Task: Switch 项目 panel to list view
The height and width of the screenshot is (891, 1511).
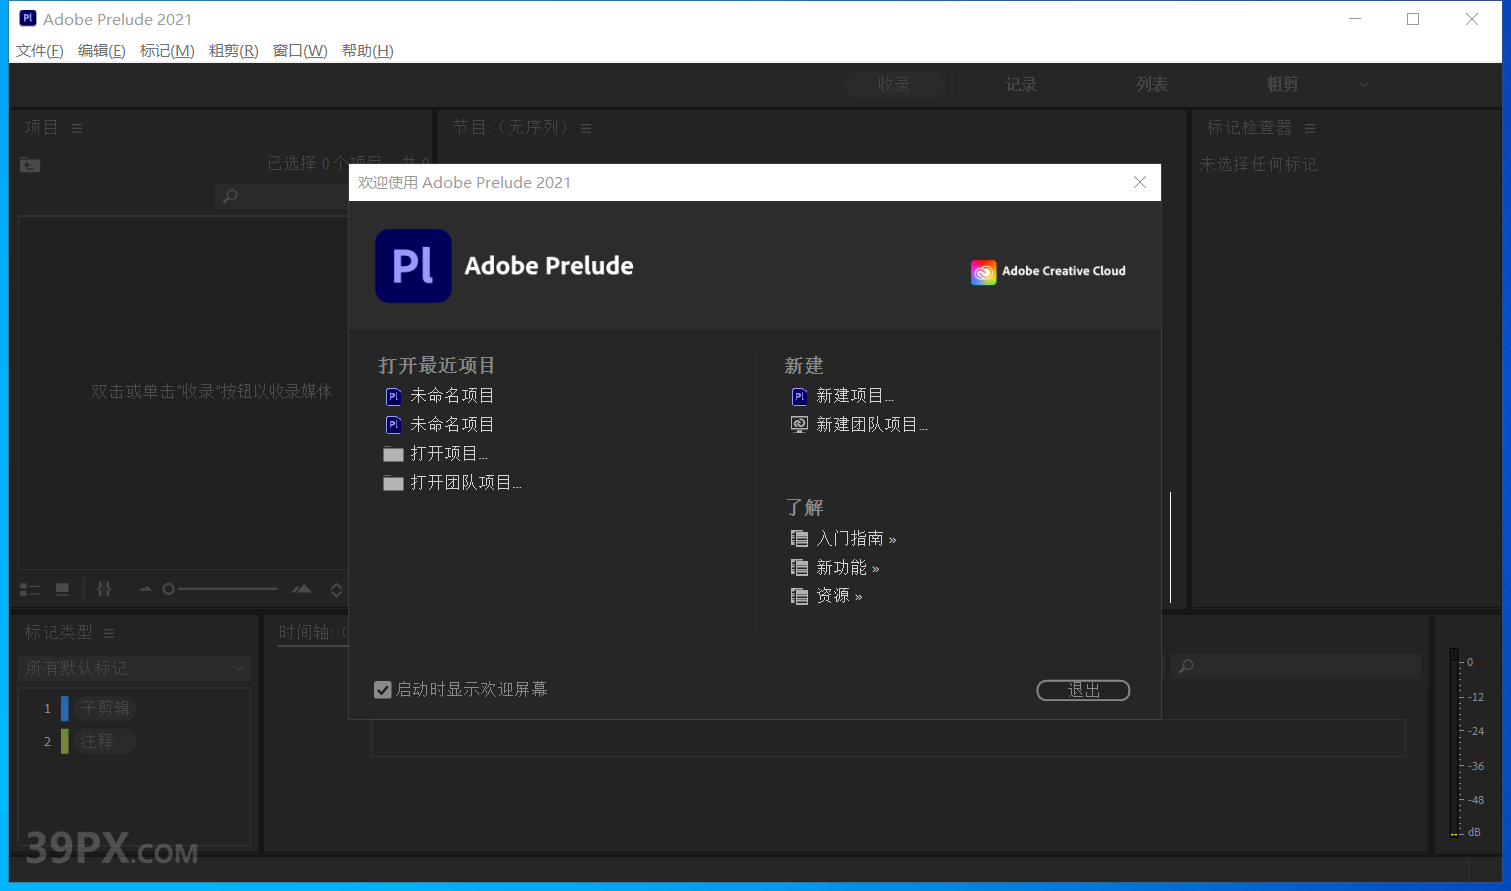Action: point(30,590)
